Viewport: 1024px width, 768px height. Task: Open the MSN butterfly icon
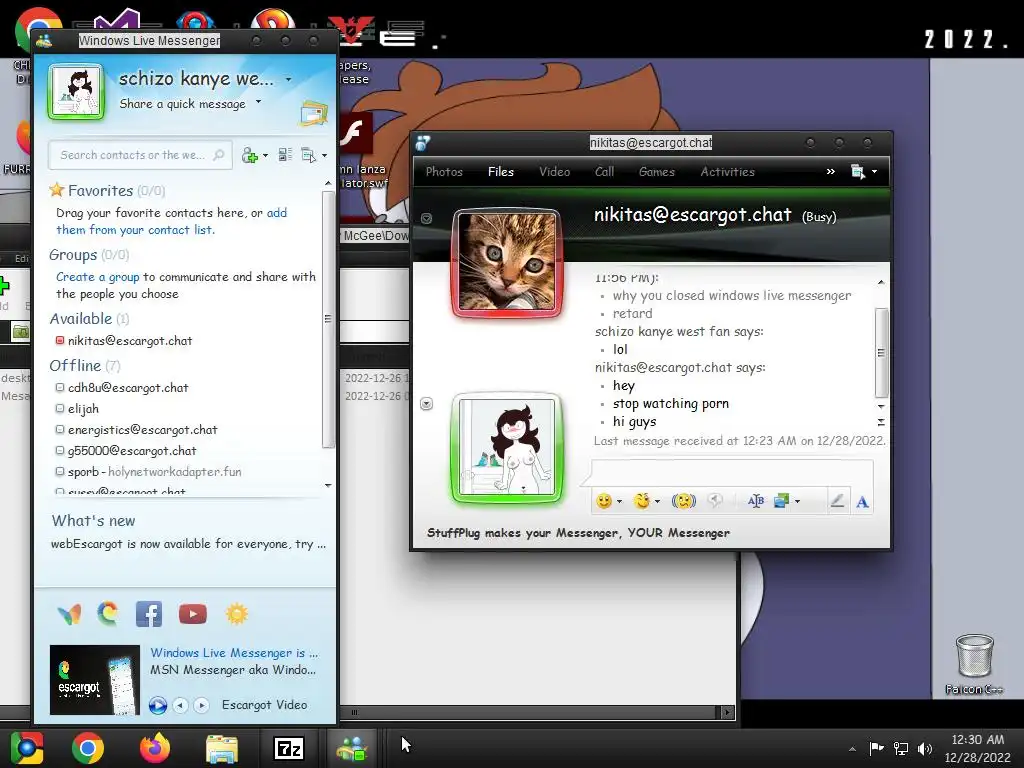click(69, 614)
